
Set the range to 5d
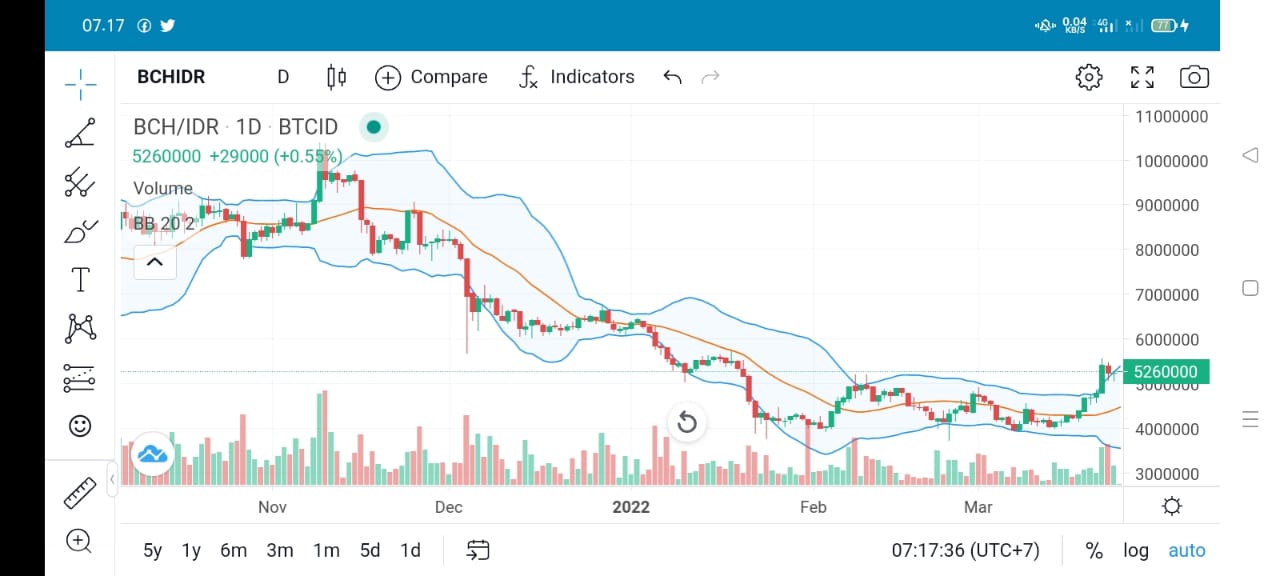coord(370,550)
